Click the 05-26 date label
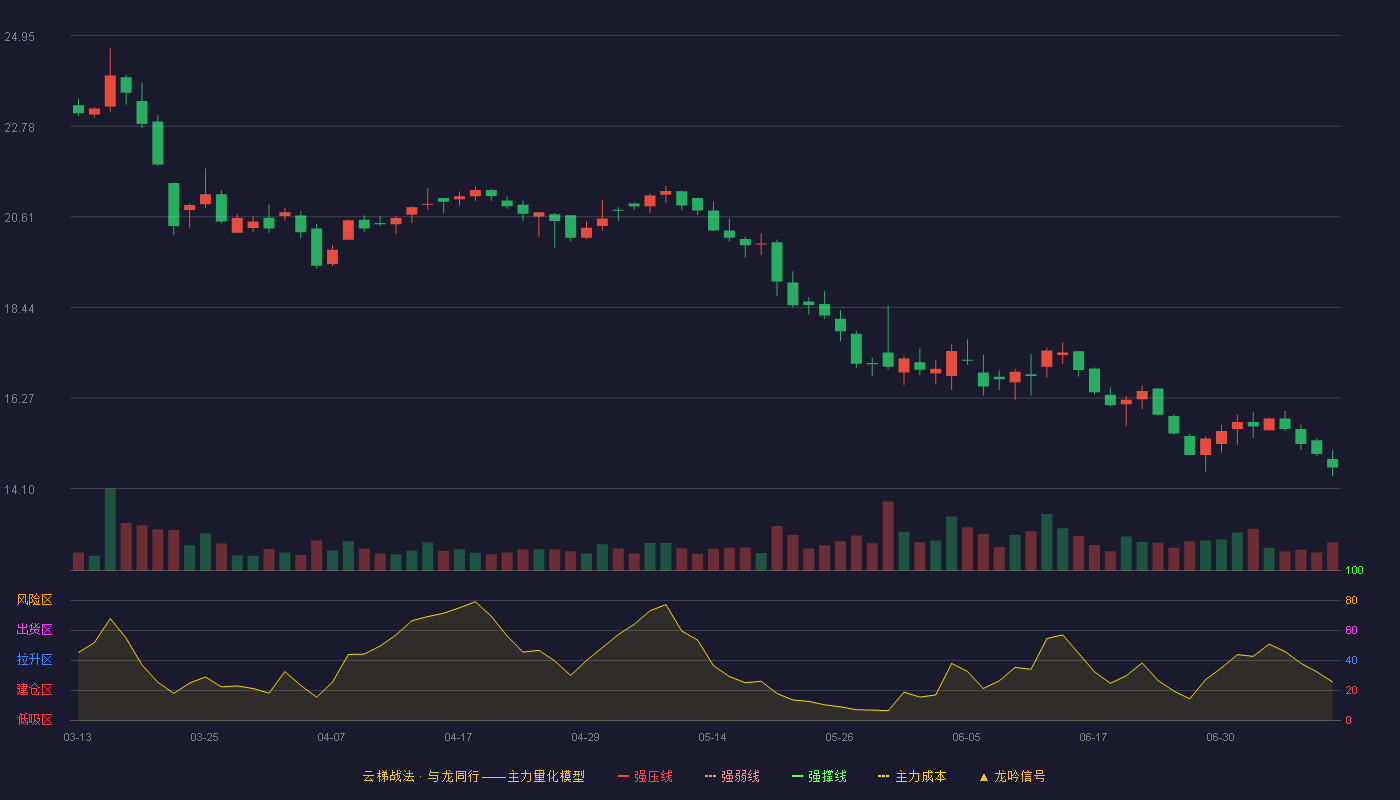 tap(839, 737)
